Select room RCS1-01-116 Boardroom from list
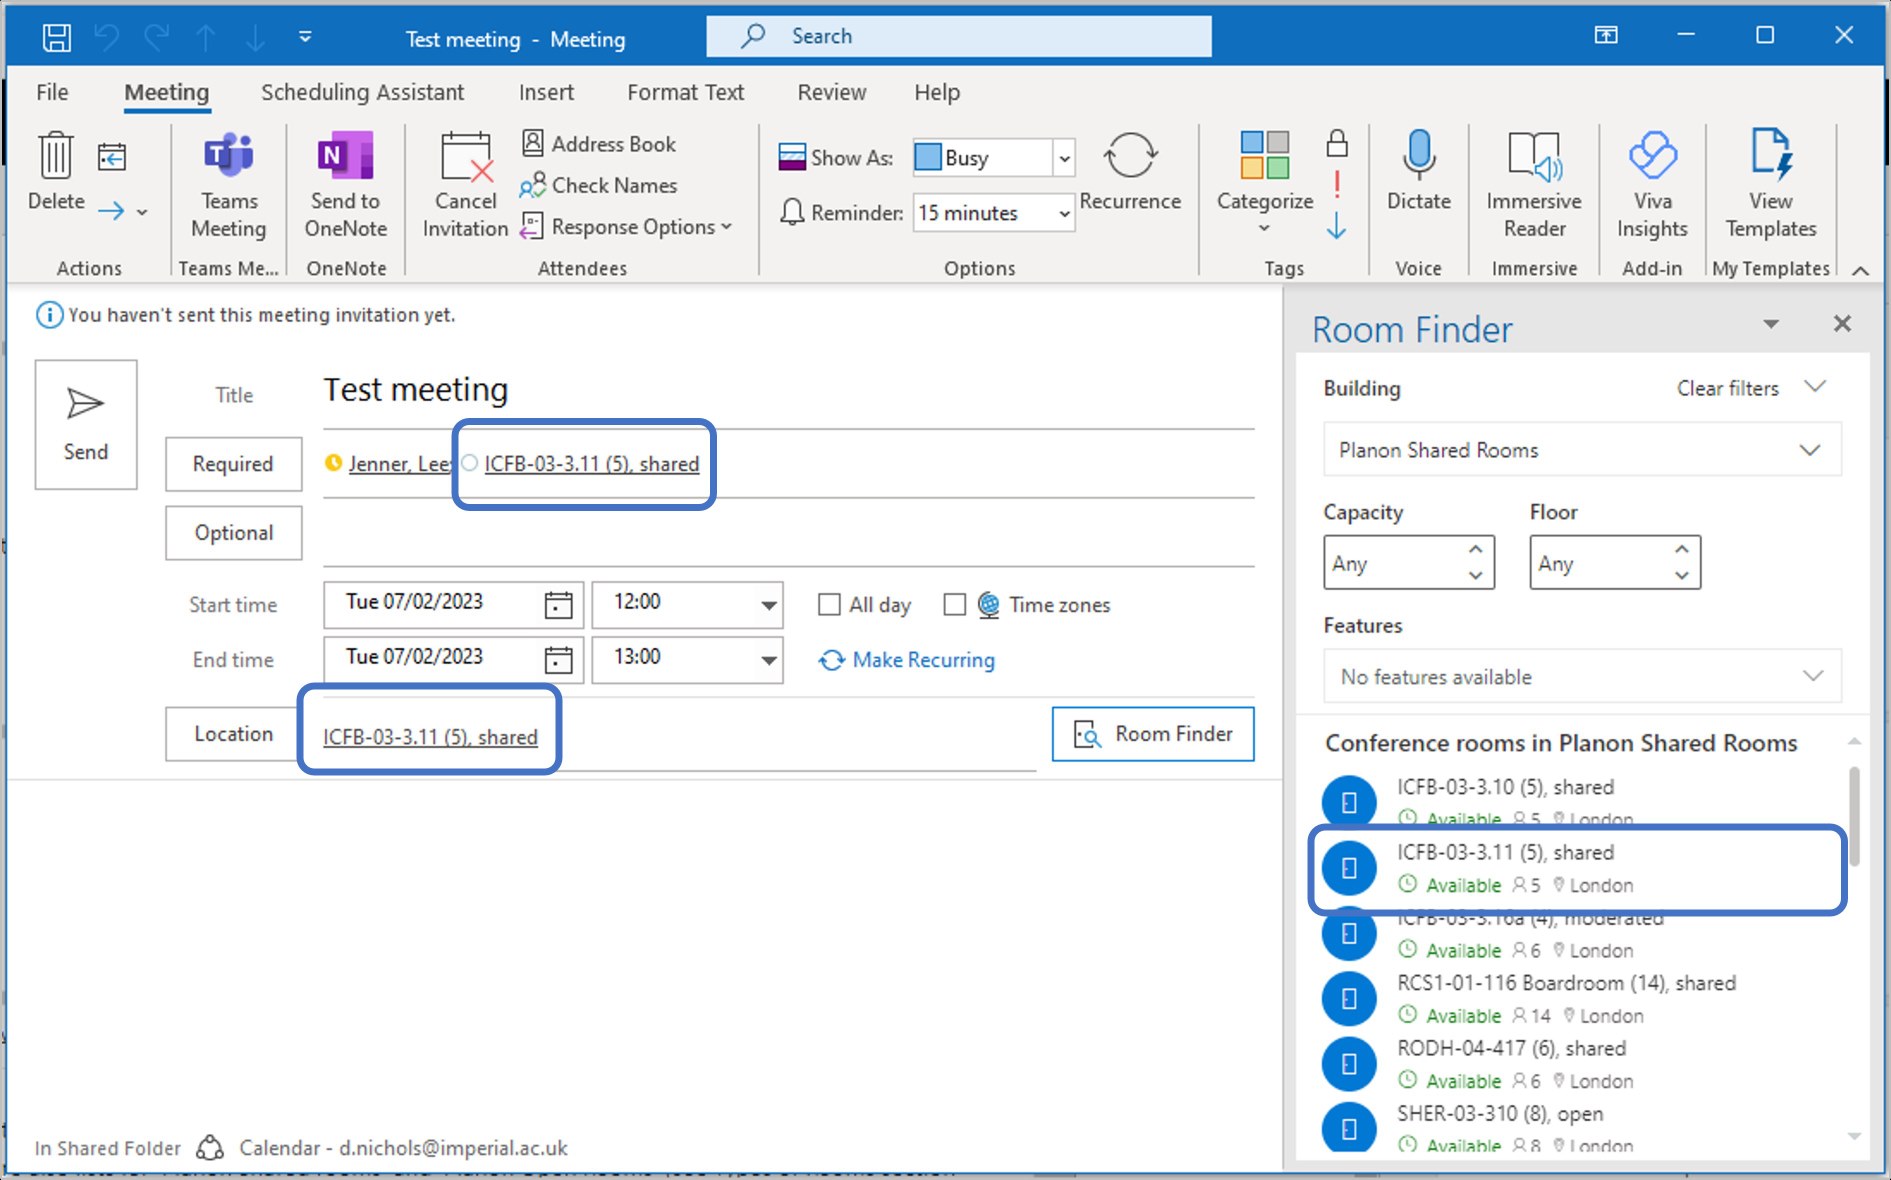 [x=1565, y=984]
